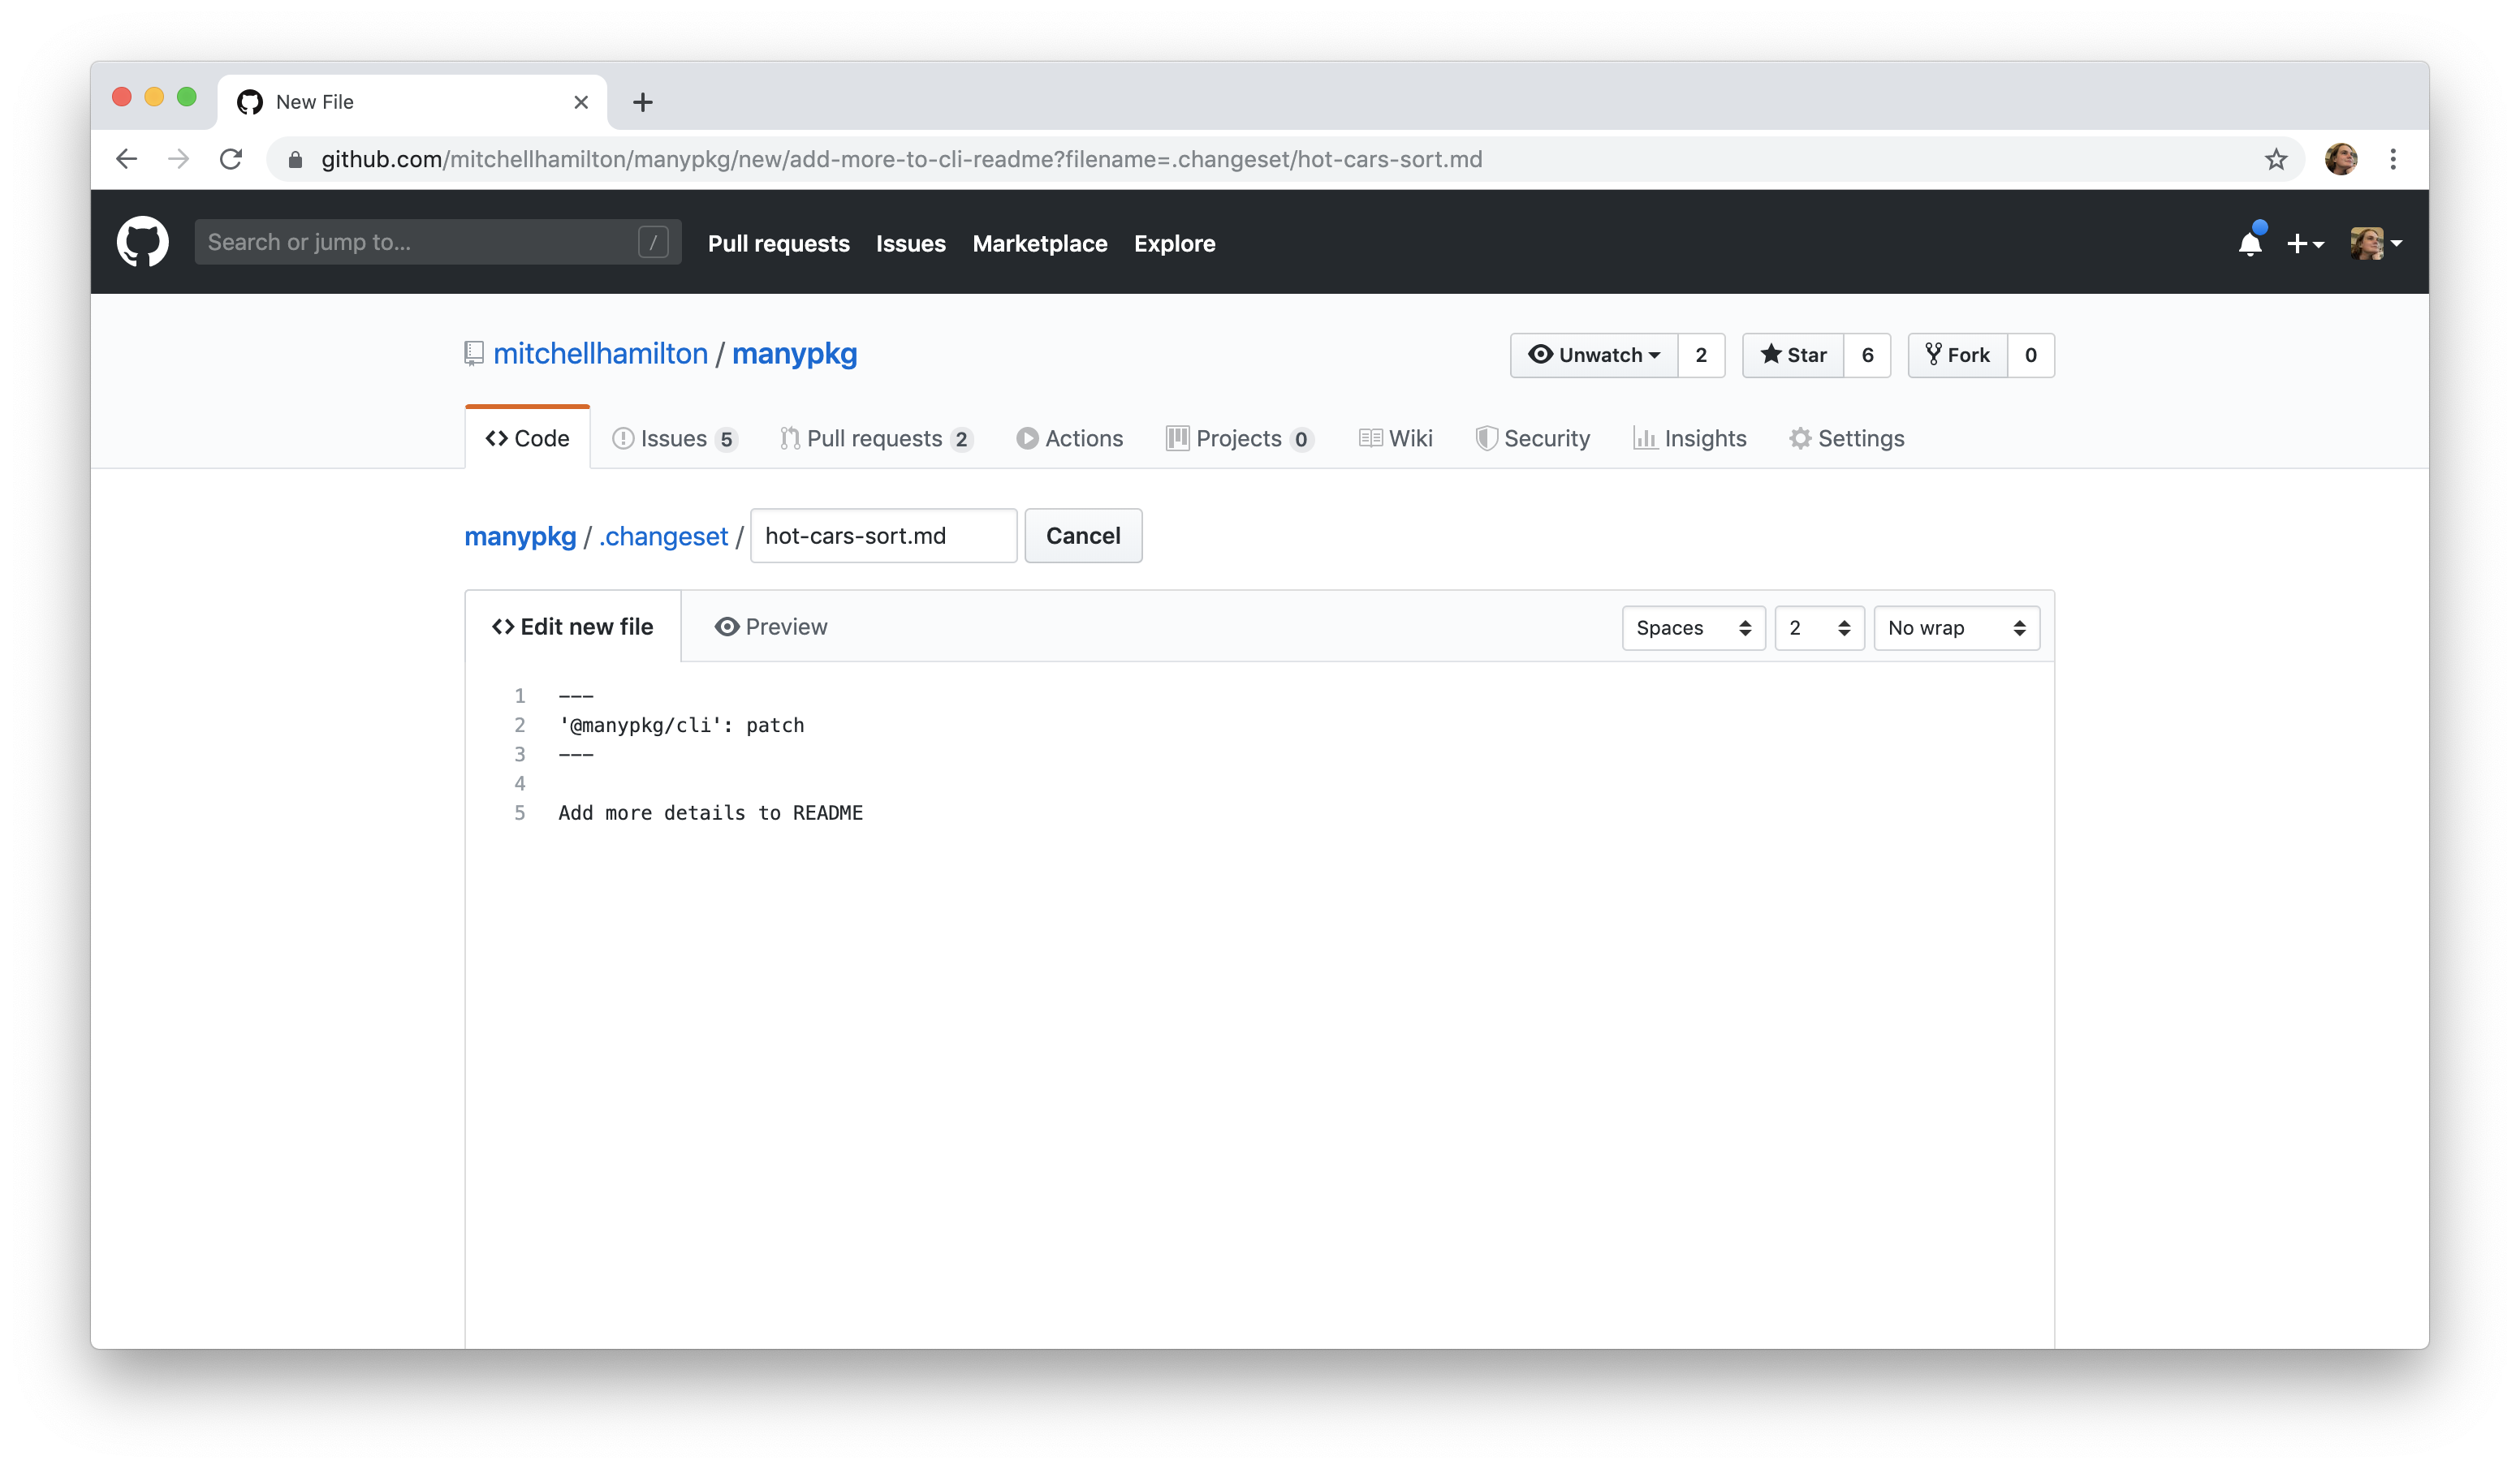Switch to the Wiki tab
The width and height of the screenshot is (2520, 1469).
pyautogui.click(x=1395, y=438)
